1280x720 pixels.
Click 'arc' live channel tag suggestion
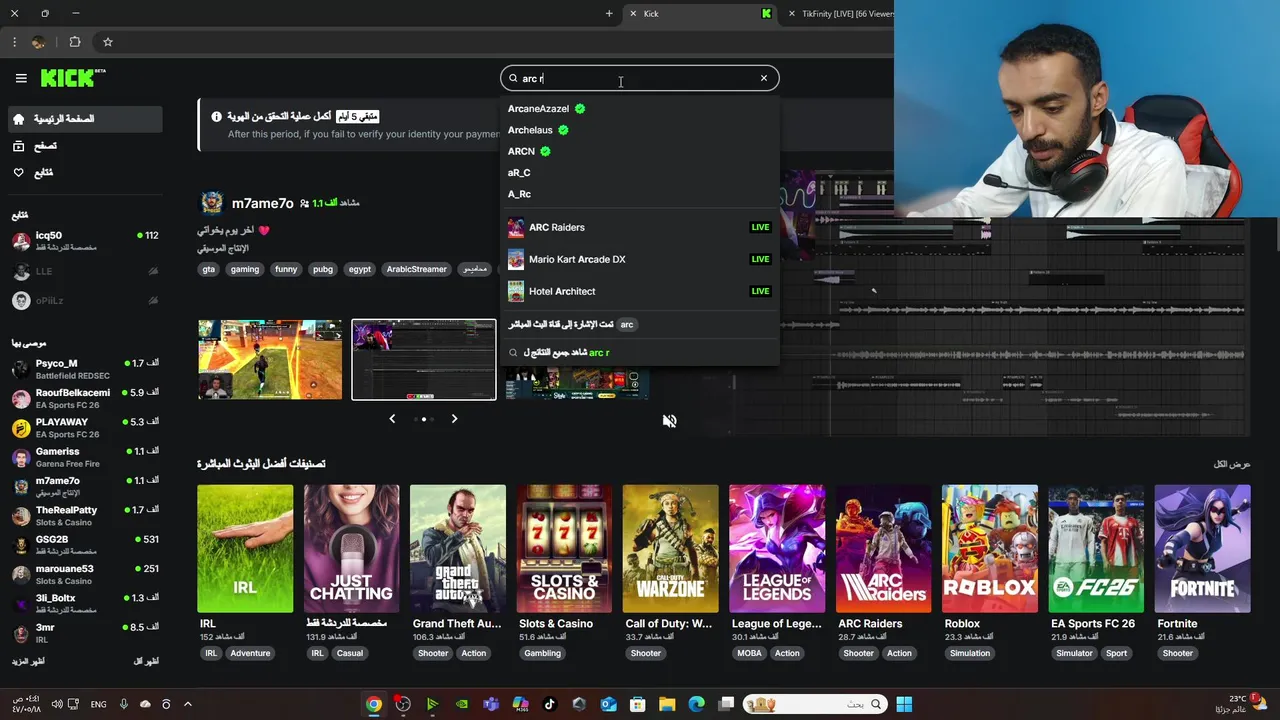pos(627,324)
